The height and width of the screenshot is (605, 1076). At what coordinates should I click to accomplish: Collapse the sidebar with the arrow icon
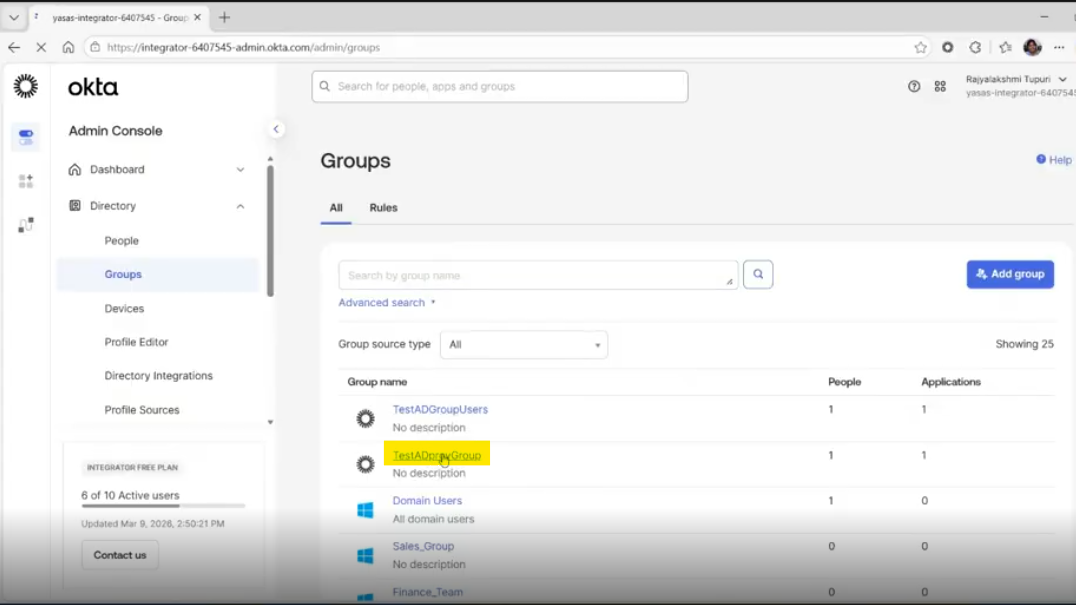[x=276, y=129]
